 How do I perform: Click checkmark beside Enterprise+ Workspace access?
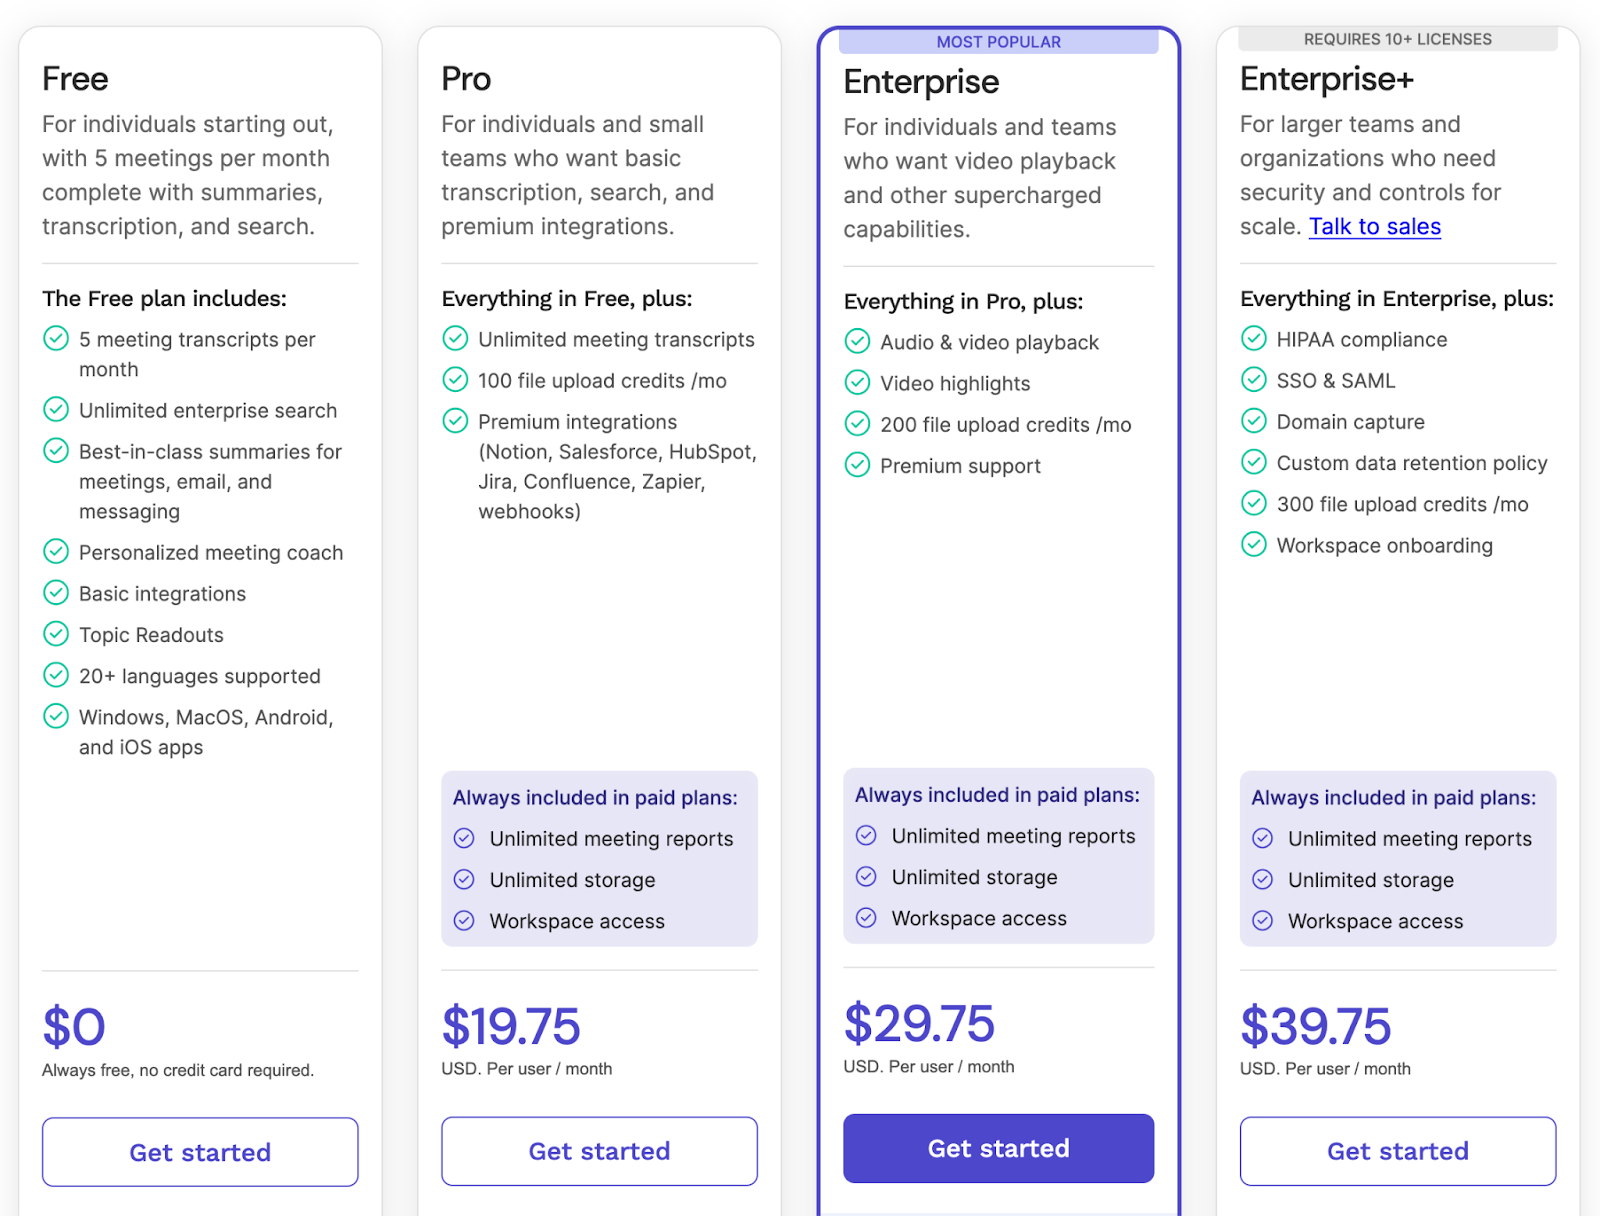tap(1263, 921)
